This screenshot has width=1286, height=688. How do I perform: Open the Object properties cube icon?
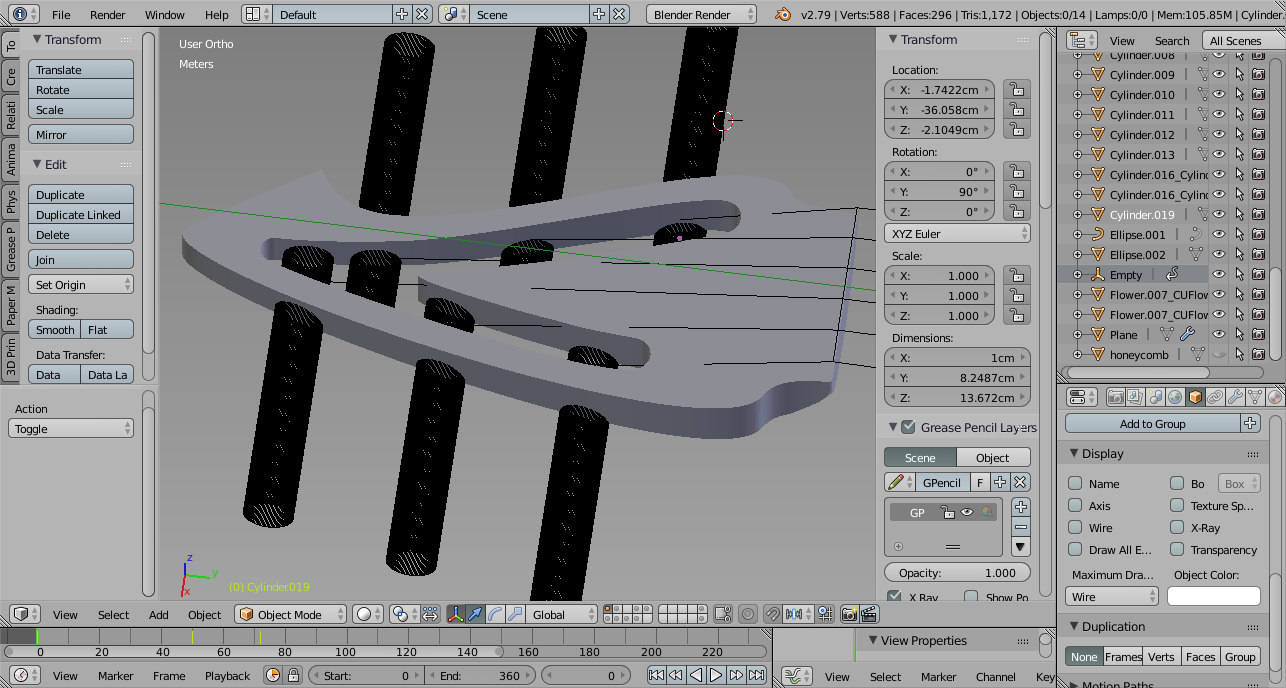[1195, 397]
